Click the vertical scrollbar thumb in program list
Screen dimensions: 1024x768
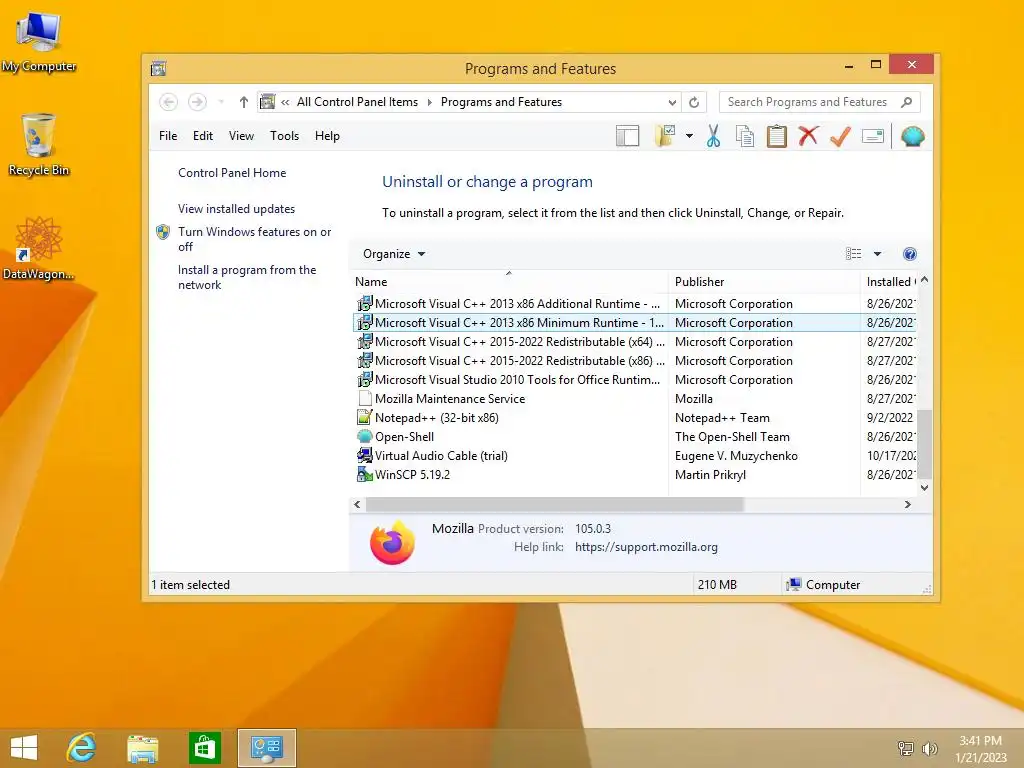924,444
